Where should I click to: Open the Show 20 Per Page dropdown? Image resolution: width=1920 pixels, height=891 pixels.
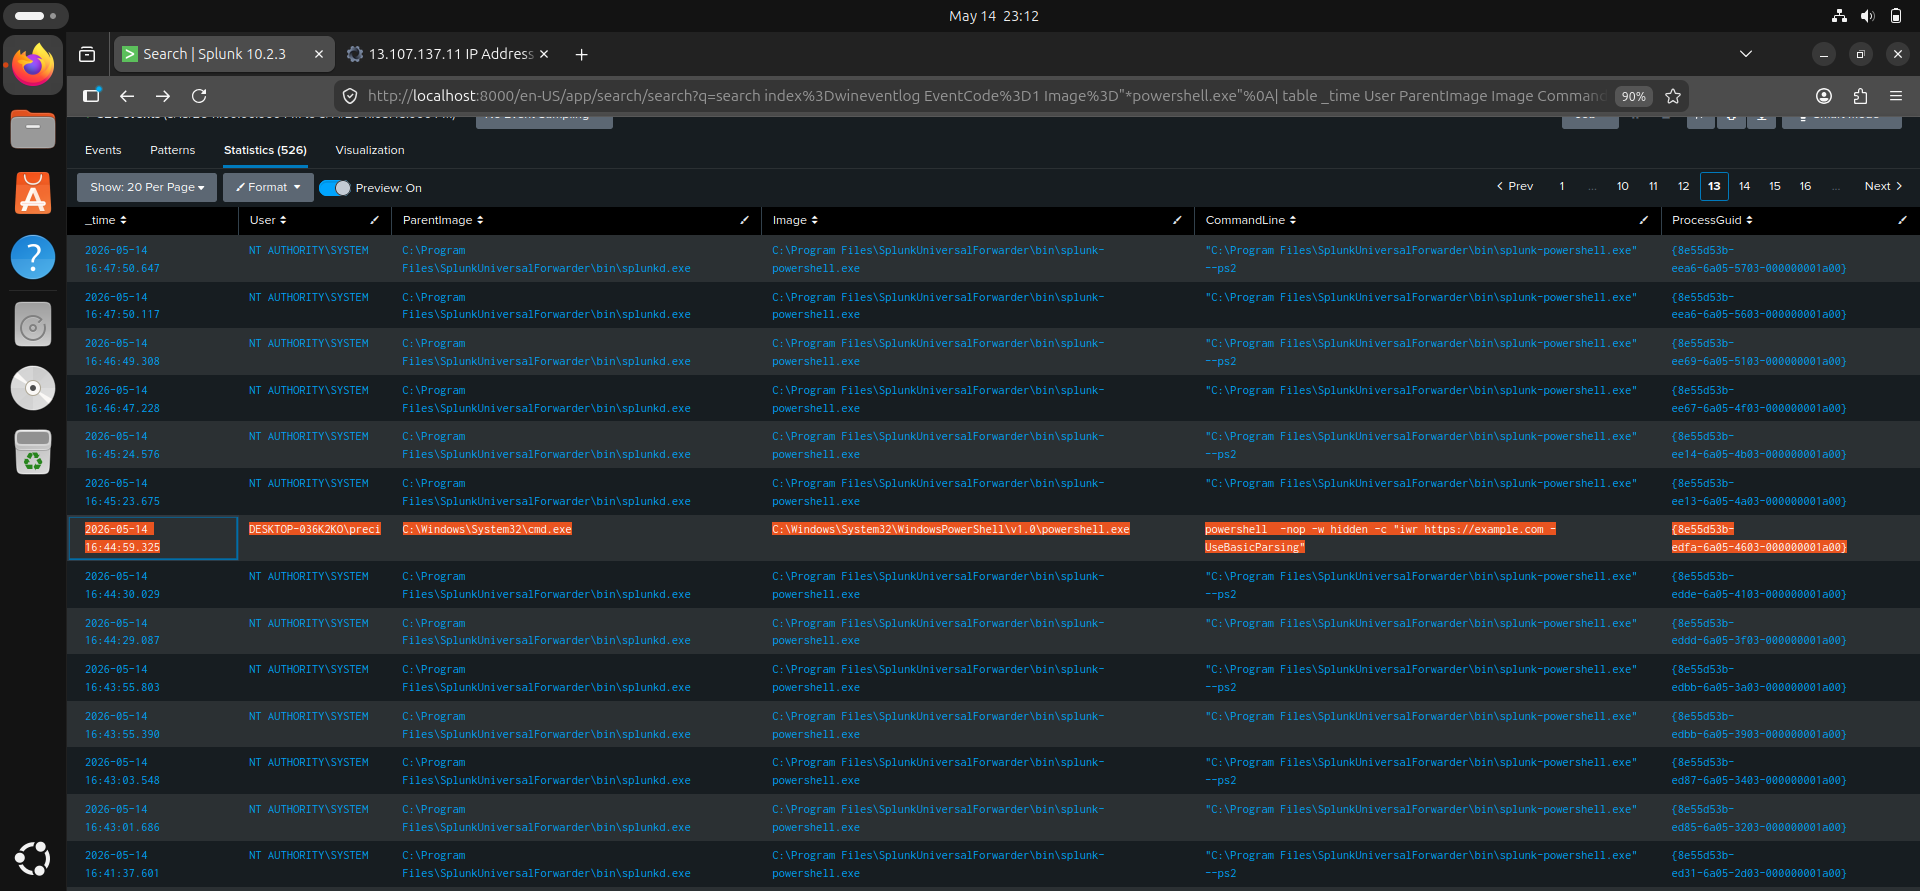point(147,187)
